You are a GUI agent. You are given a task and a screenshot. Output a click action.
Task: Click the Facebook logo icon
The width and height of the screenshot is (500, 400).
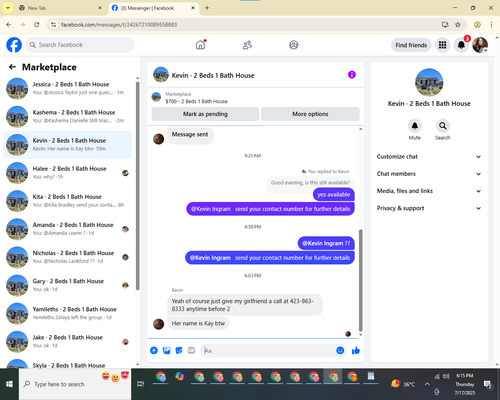[x=14, y=45]
